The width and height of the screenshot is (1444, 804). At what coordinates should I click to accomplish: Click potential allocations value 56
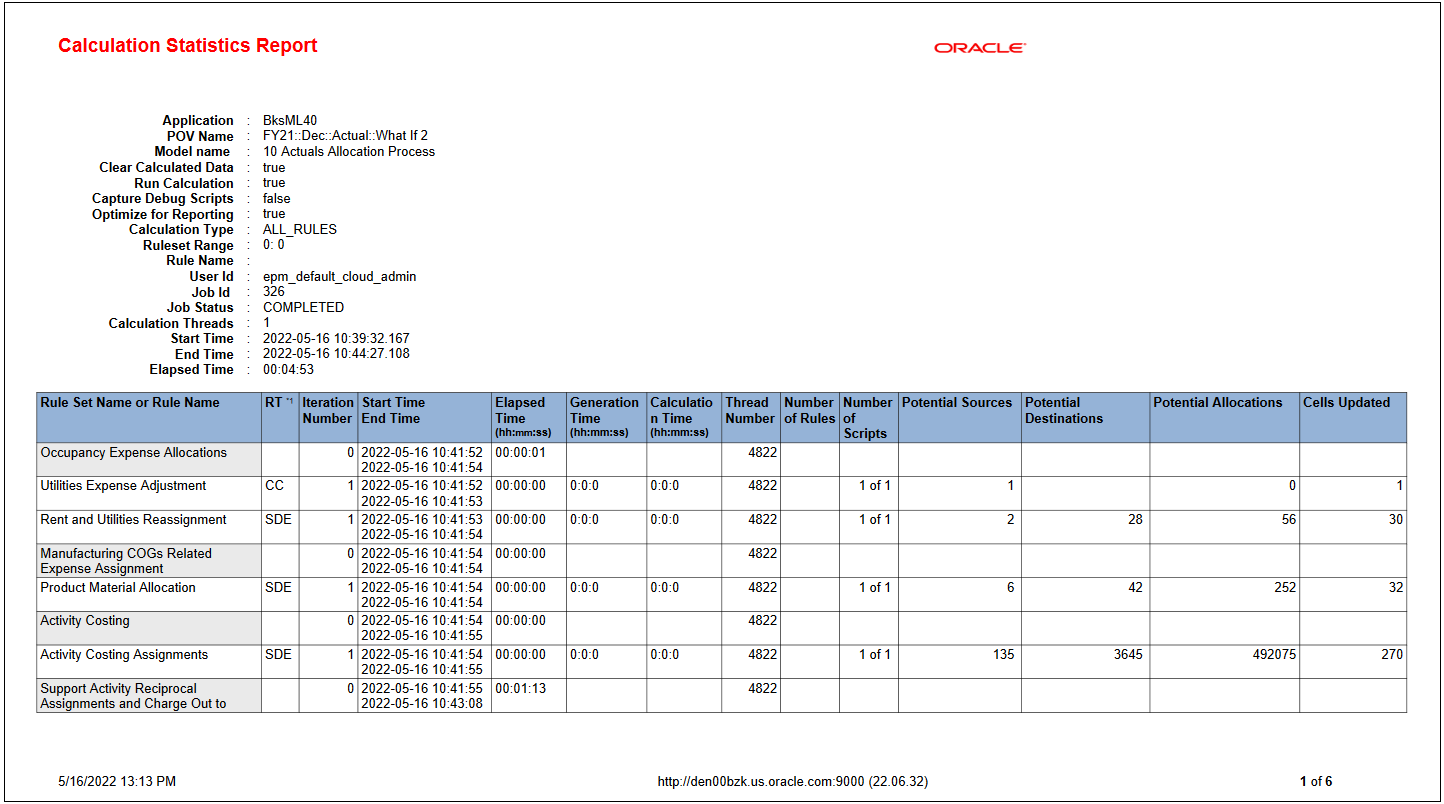(1289, 520)
